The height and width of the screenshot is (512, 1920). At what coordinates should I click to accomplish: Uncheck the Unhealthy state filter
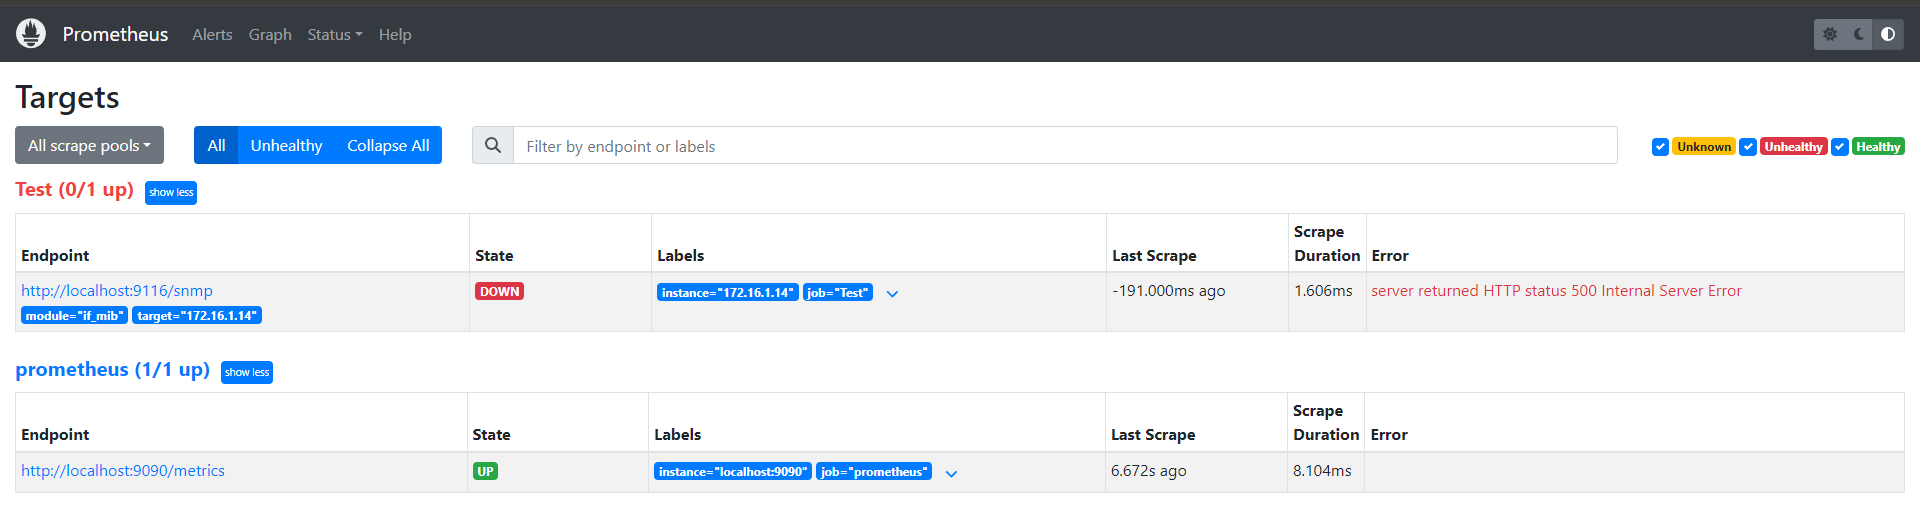point(1748,147)
